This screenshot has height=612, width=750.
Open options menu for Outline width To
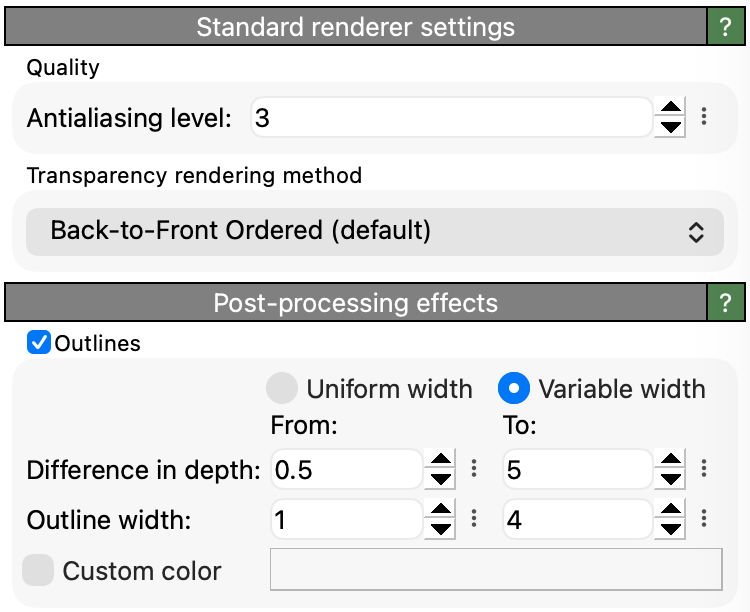click(x=704, y=518)
